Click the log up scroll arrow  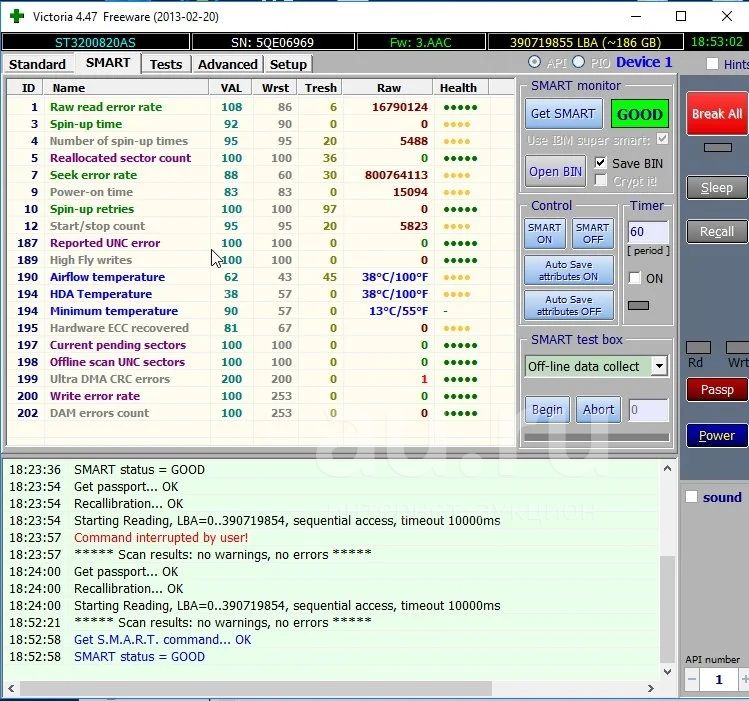(667, 468)
